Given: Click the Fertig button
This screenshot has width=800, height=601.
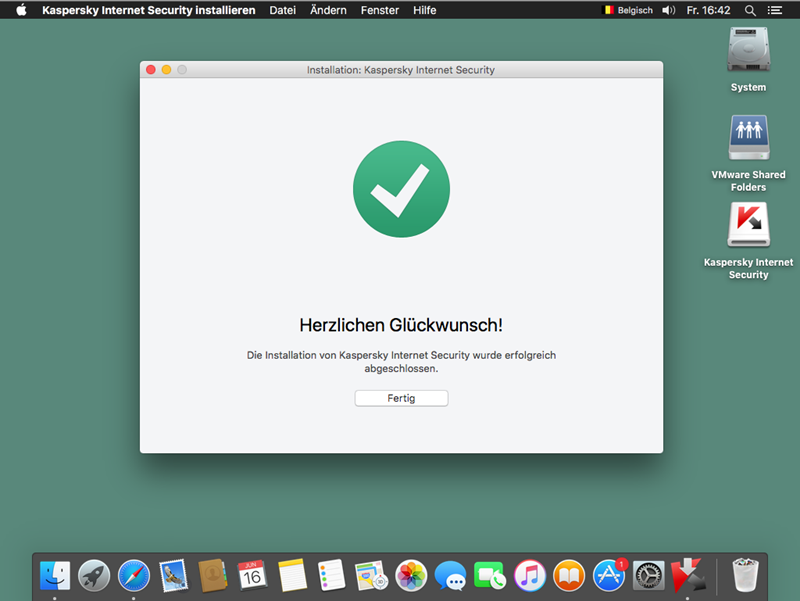Looking at the screenshot, I should coord(401,398).
